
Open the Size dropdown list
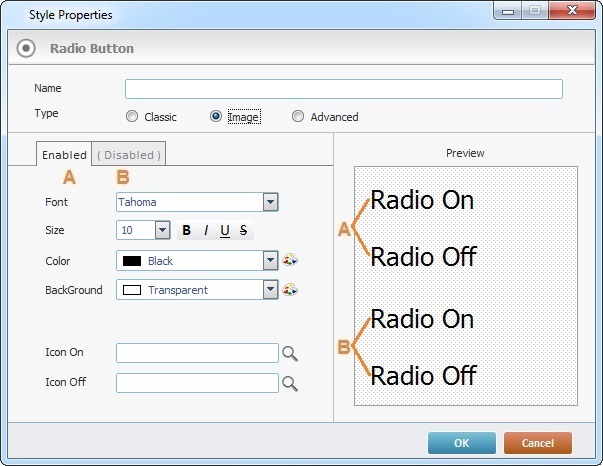point(163,231)
